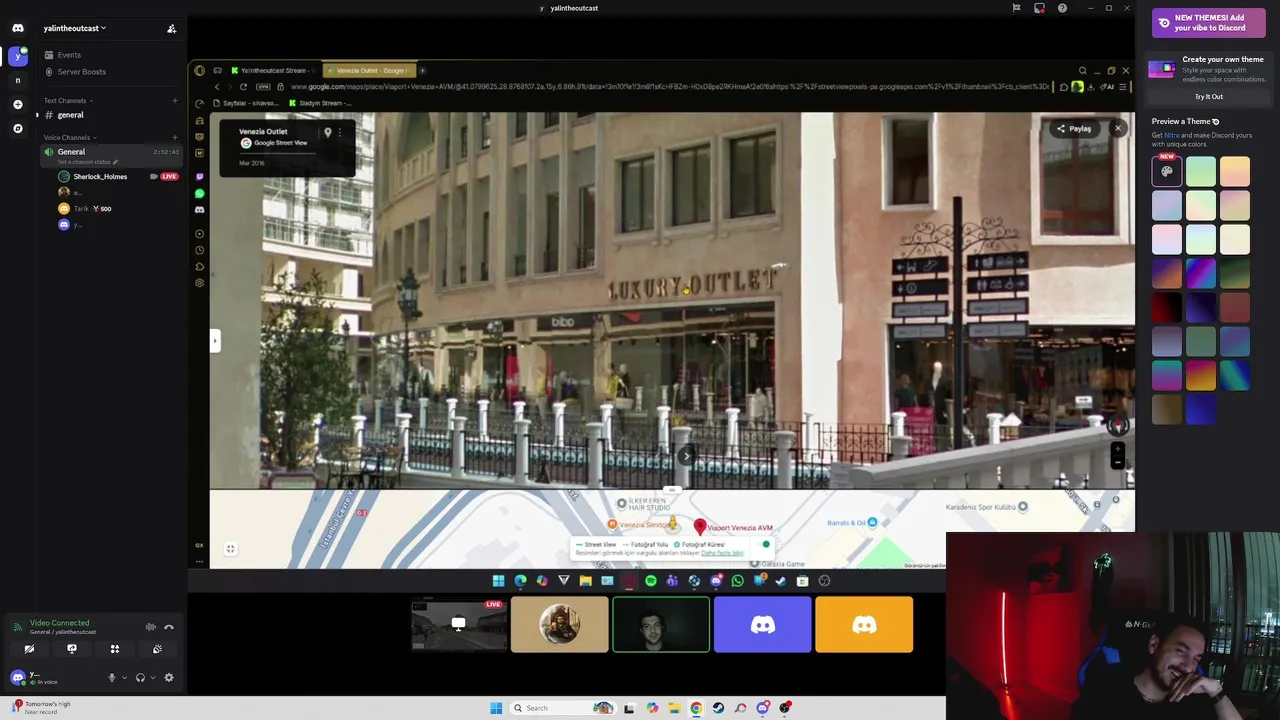The width and height of the screenshot is (1280, 720).
Task: Select the tan avatar participant tile
Action: tap(560, 624)
